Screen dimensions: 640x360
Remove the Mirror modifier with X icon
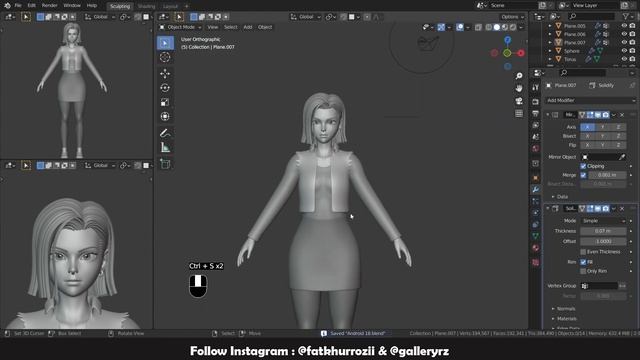click(622, 115)
